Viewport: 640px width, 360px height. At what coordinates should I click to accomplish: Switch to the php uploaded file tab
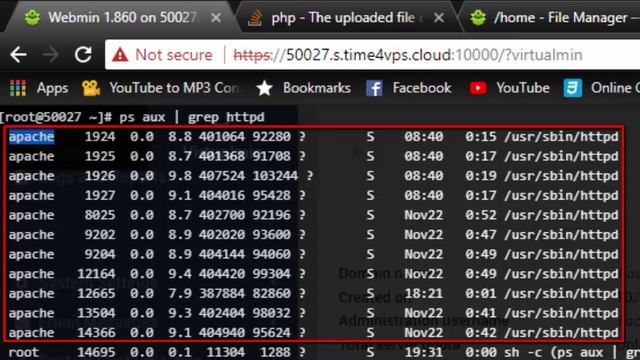pos(347,18)
